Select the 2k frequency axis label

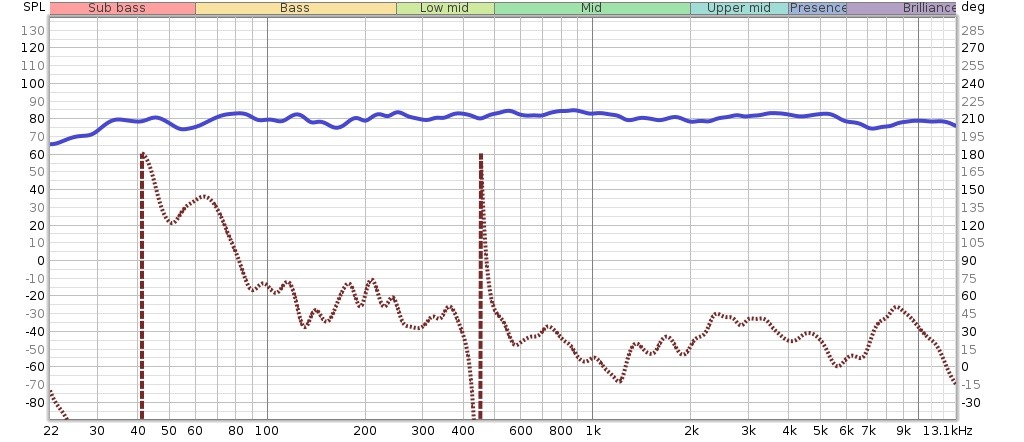pyautogui.click(x=691, y=431)
